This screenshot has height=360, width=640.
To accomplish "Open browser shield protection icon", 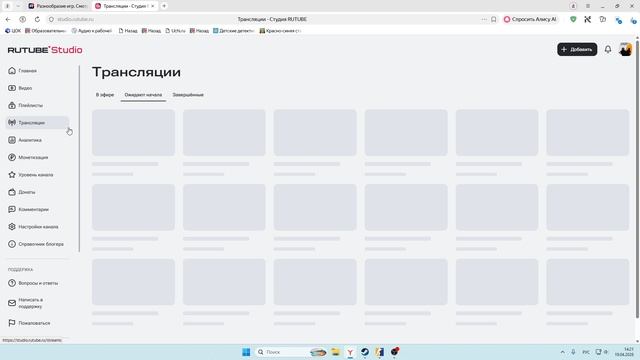I will (573, 19).
